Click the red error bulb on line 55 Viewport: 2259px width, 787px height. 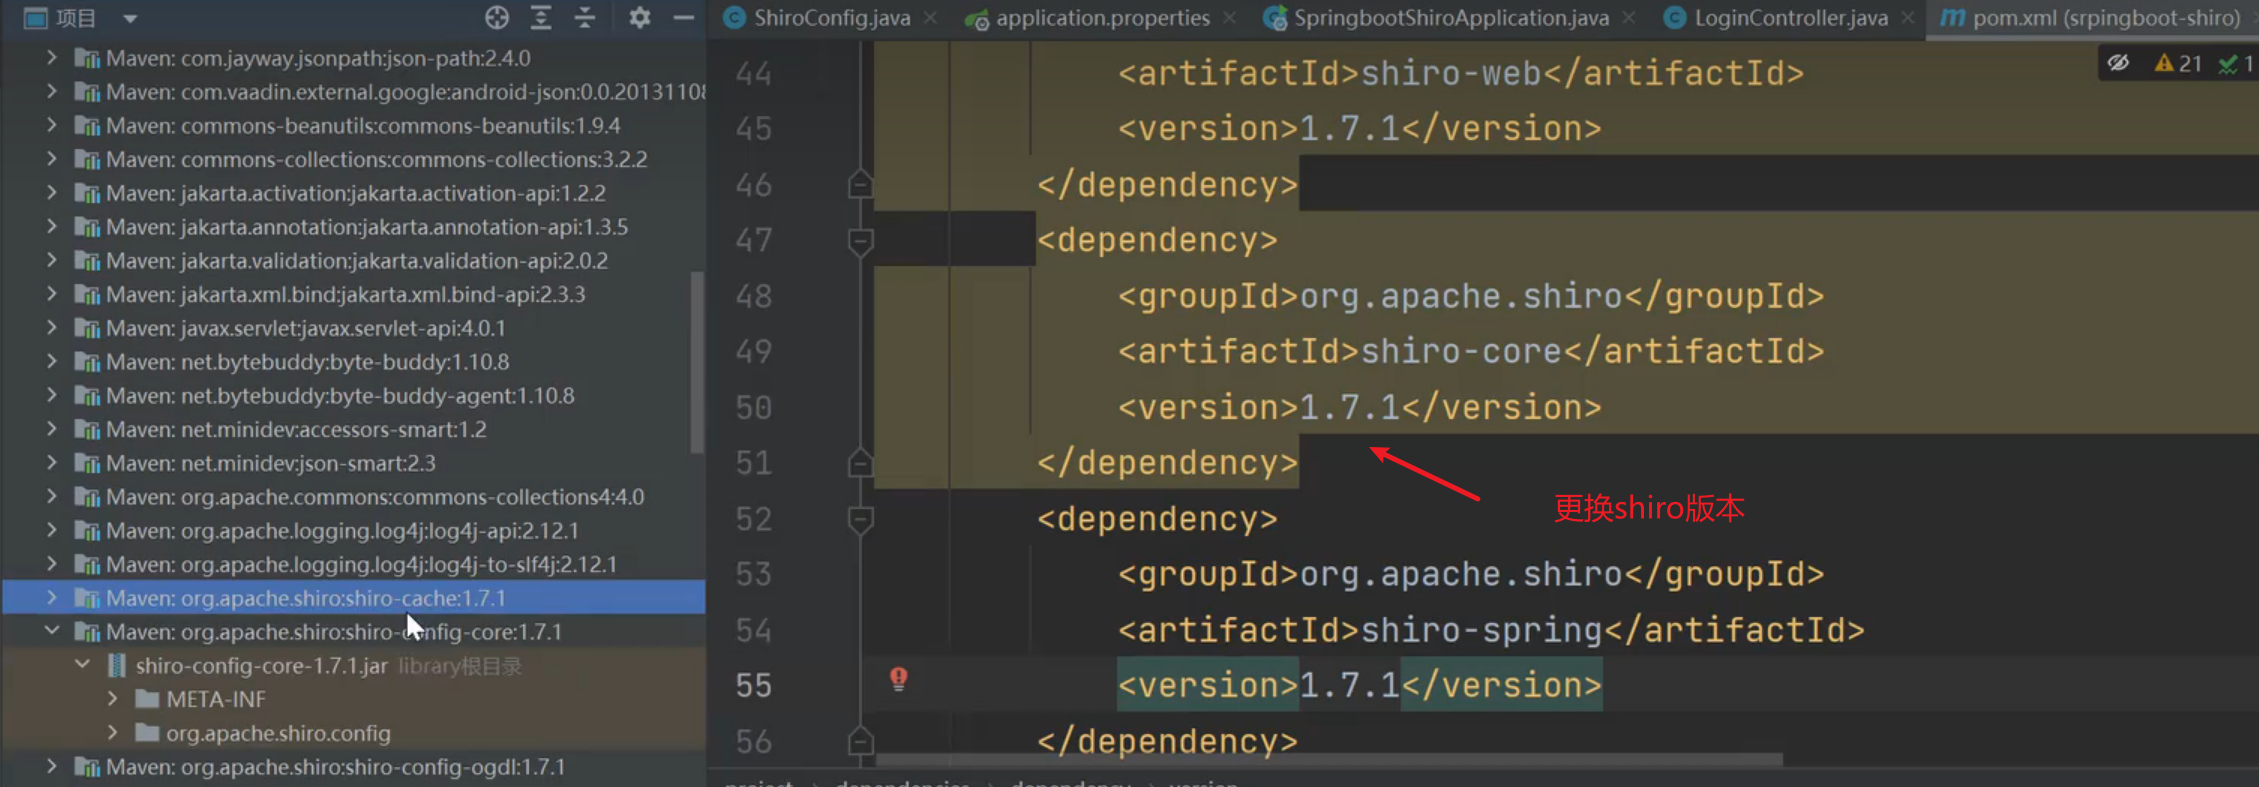click(899, 679)
